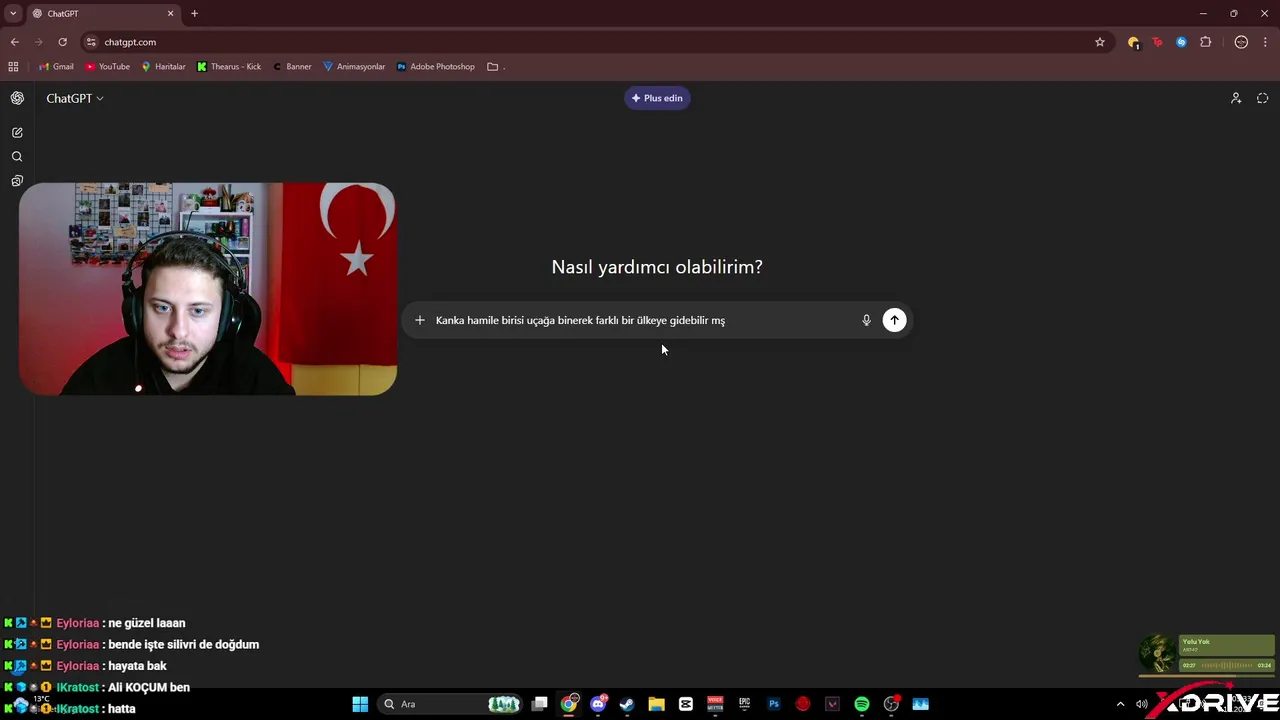1280x720 pixels.
Task: Open the Extensions puzzle icon
Action: point(1205,42)
